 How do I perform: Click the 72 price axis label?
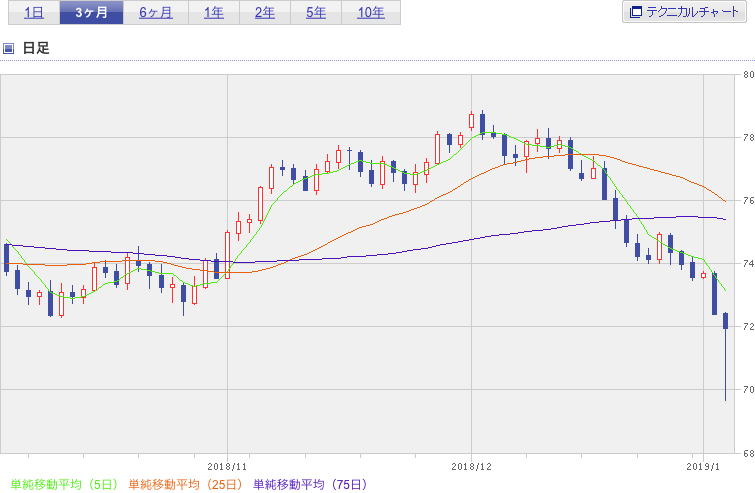click(x=748, y=326)
